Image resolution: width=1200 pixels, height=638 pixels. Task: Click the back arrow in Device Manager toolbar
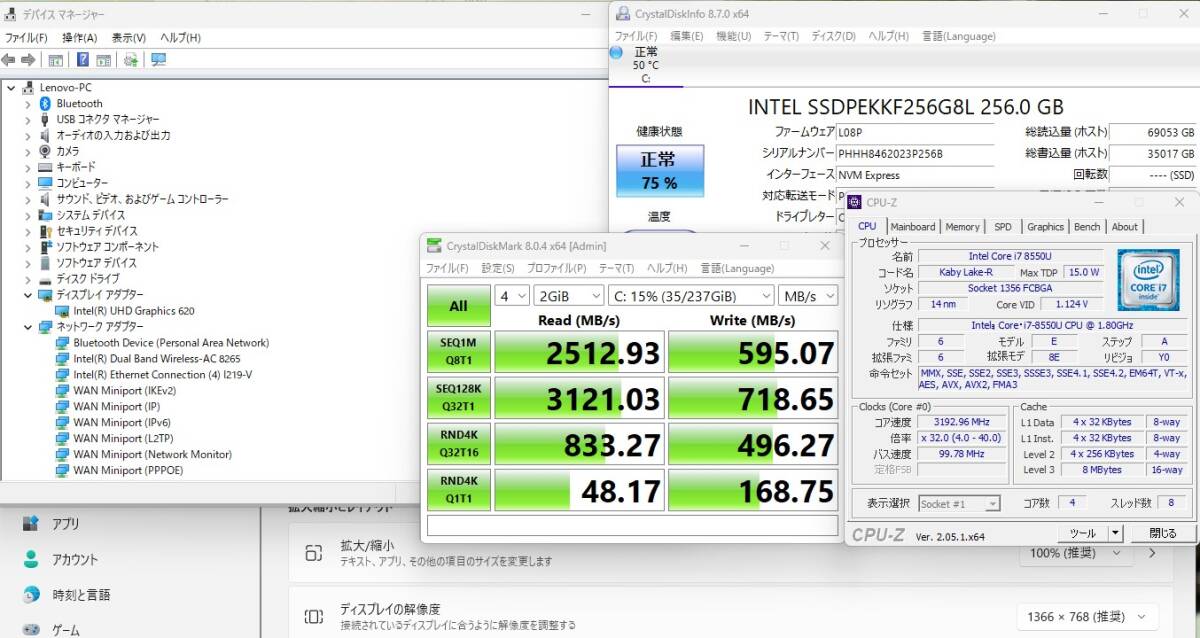[8, 60]
